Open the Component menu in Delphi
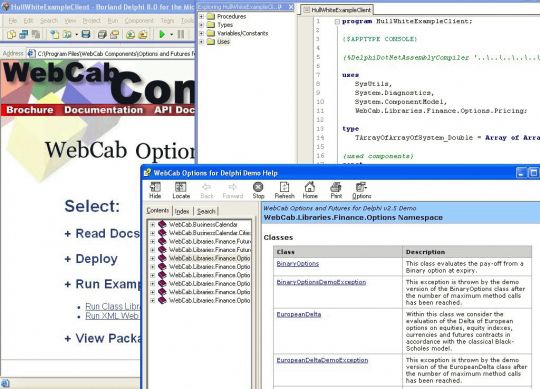Image resolution: width=540 pixels, height=389 pixels. point(139,21)
